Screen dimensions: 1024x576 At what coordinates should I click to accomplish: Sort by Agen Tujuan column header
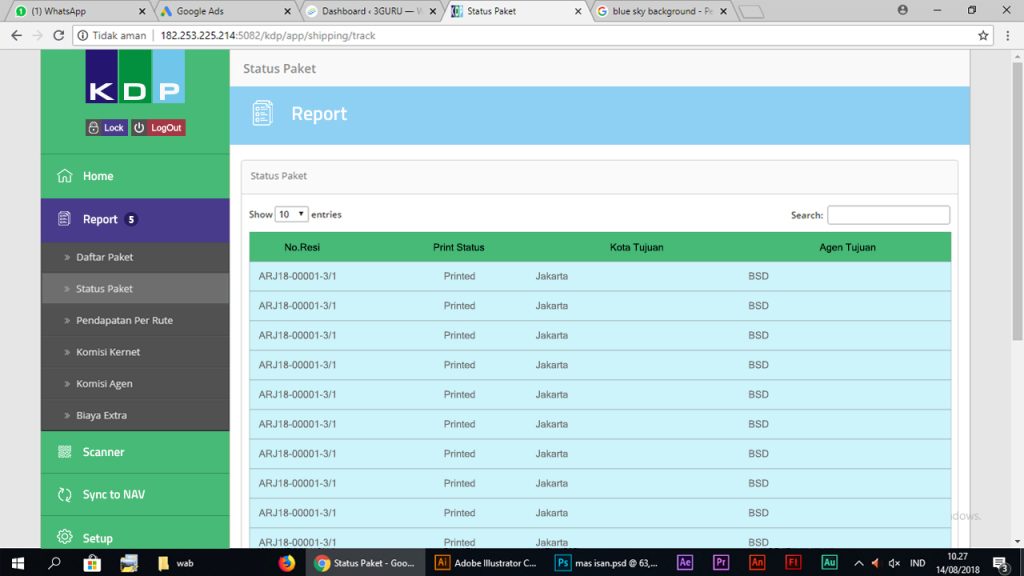coord(847,248)
